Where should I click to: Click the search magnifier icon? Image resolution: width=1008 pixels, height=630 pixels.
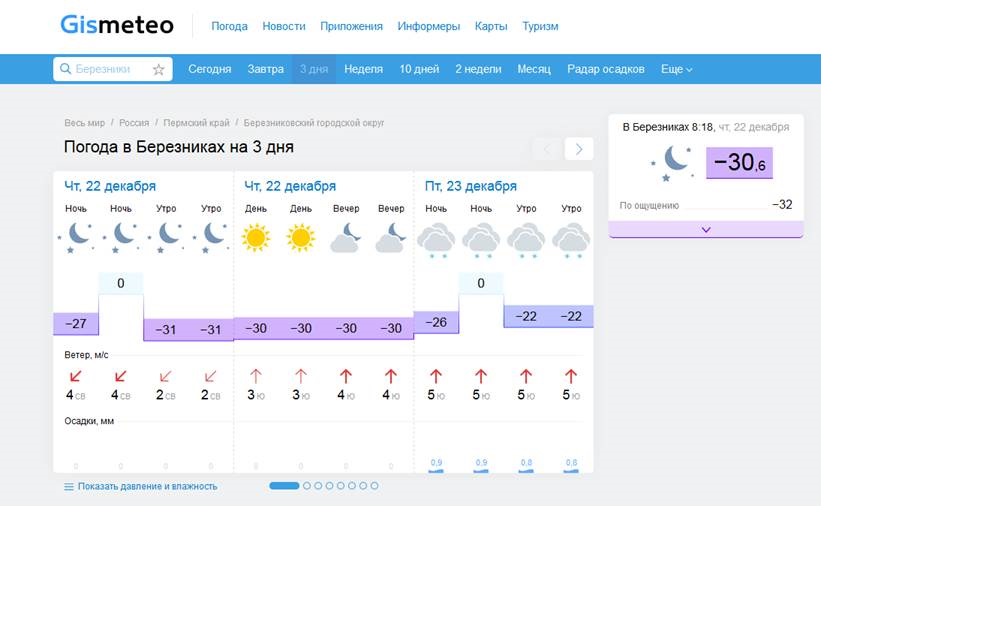tap(66, 69)
